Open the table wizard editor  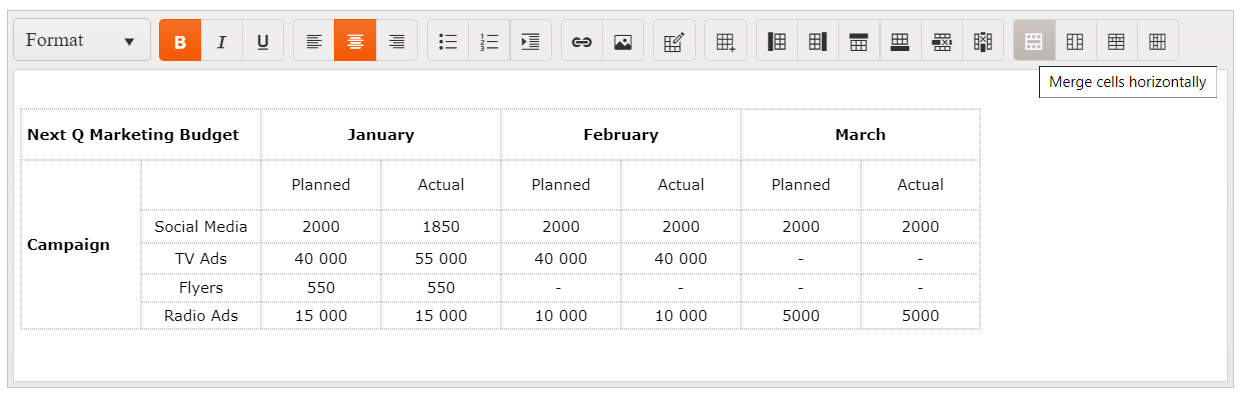pos(674,41)
